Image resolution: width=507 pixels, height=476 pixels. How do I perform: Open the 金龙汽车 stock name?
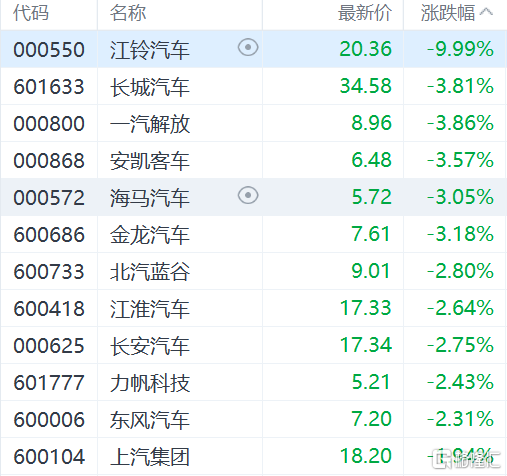pos(150,235)
